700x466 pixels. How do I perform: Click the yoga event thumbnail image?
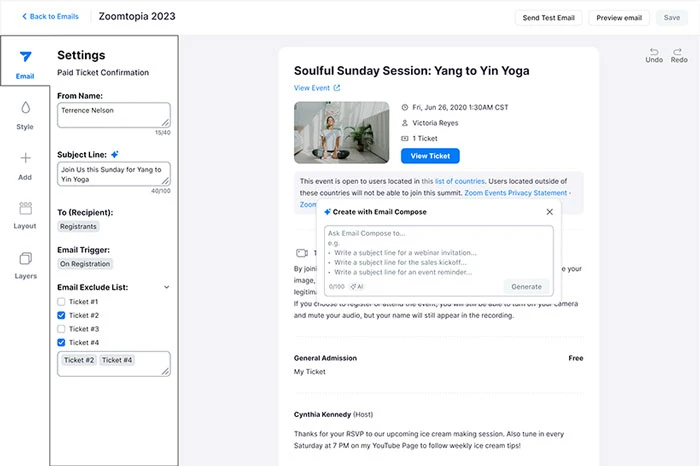340,132
